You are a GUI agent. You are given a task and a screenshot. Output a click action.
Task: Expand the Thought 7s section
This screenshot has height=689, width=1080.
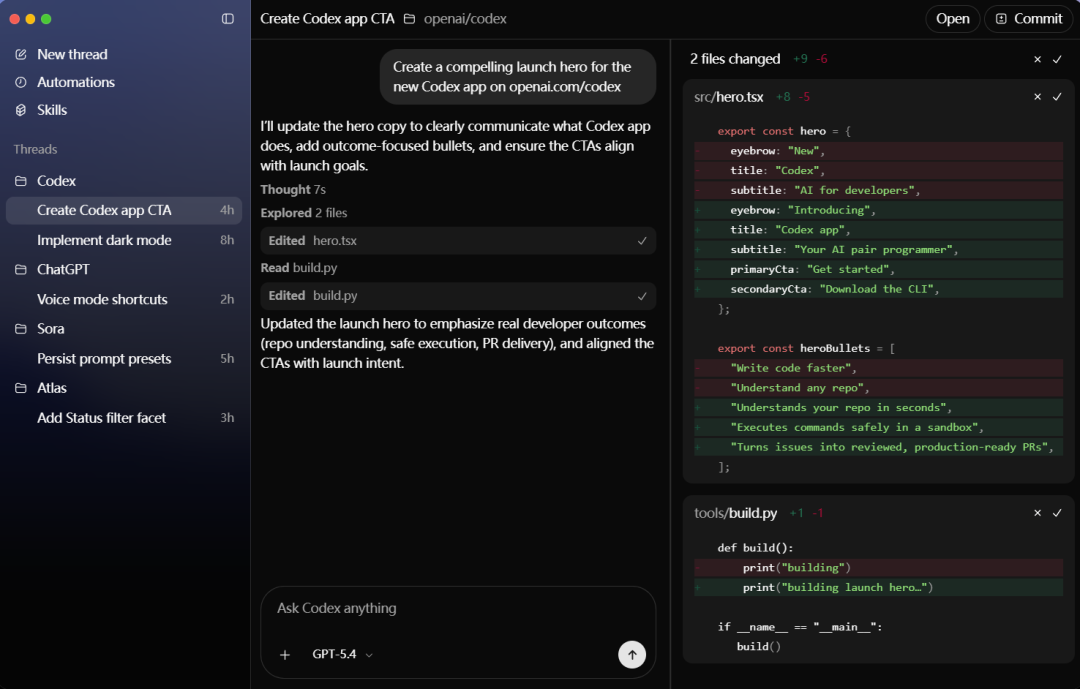[x=293, y=189]
